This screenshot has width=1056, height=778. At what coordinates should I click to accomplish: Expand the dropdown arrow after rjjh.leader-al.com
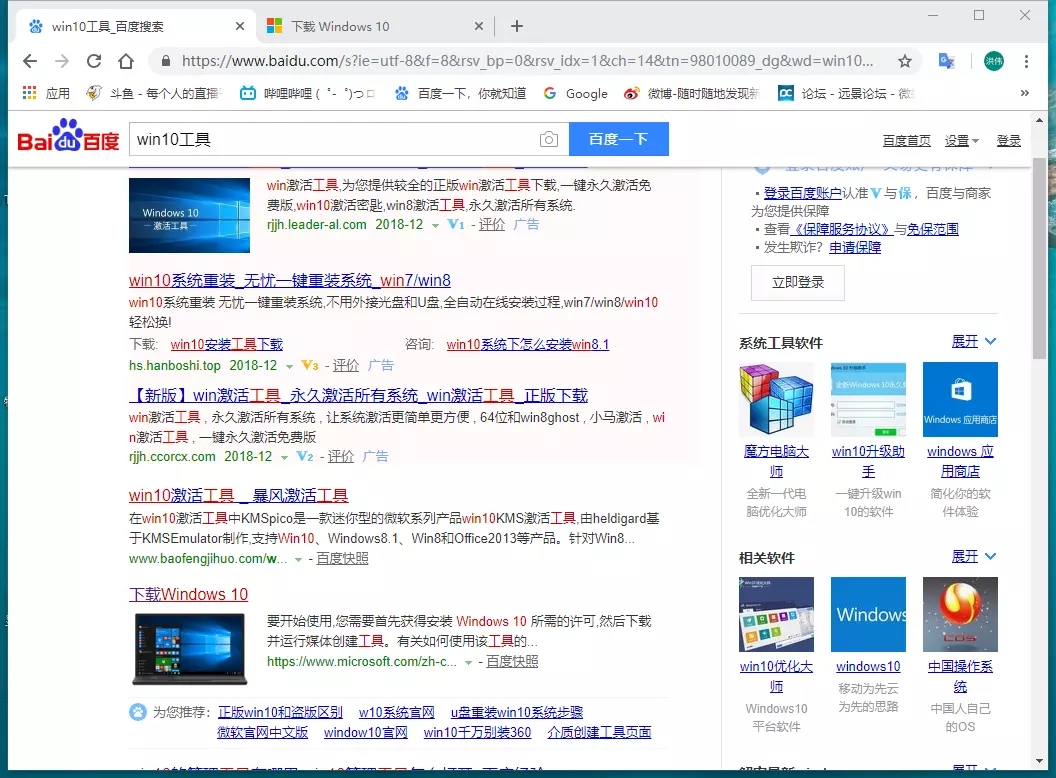tap(435, 226)
